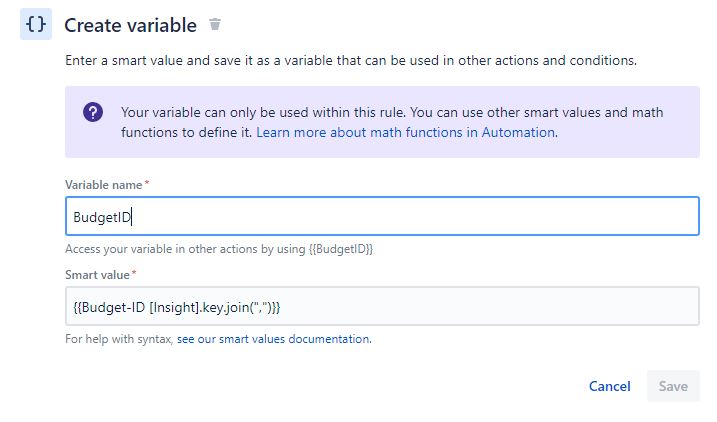The height and width of the screenshot is (422, 717).
Task: Click the 'Enter a smart value' description text
Action: (351, 60)
